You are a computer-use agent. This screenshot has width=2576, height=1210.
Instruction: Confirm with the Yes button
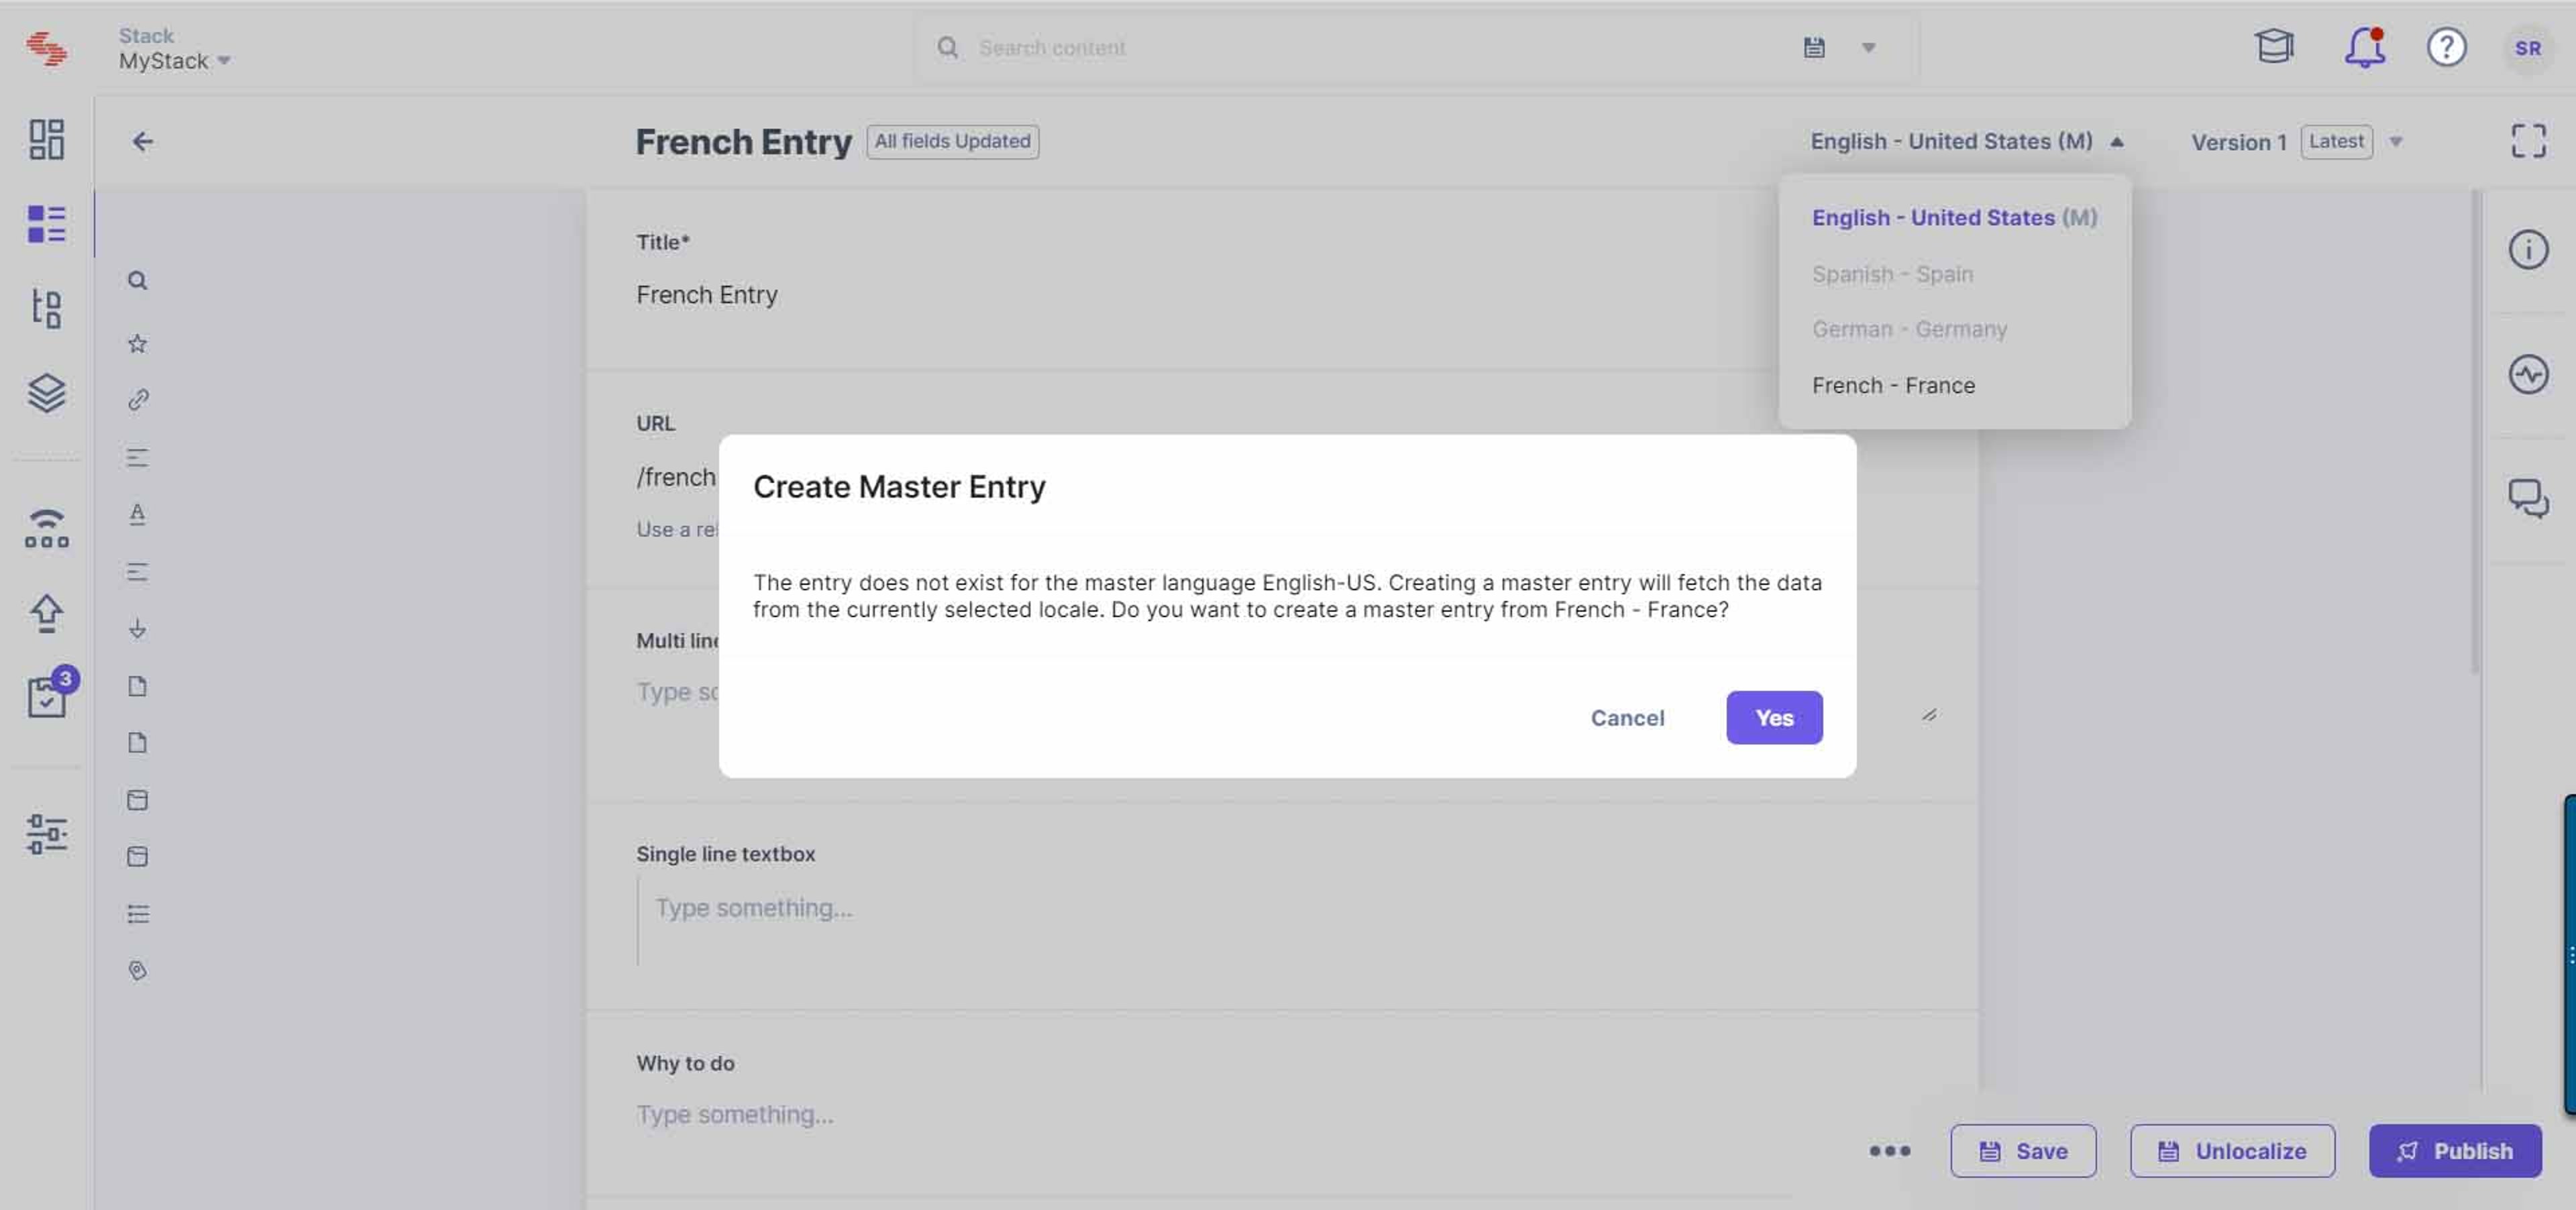(x=1774, y=717)
